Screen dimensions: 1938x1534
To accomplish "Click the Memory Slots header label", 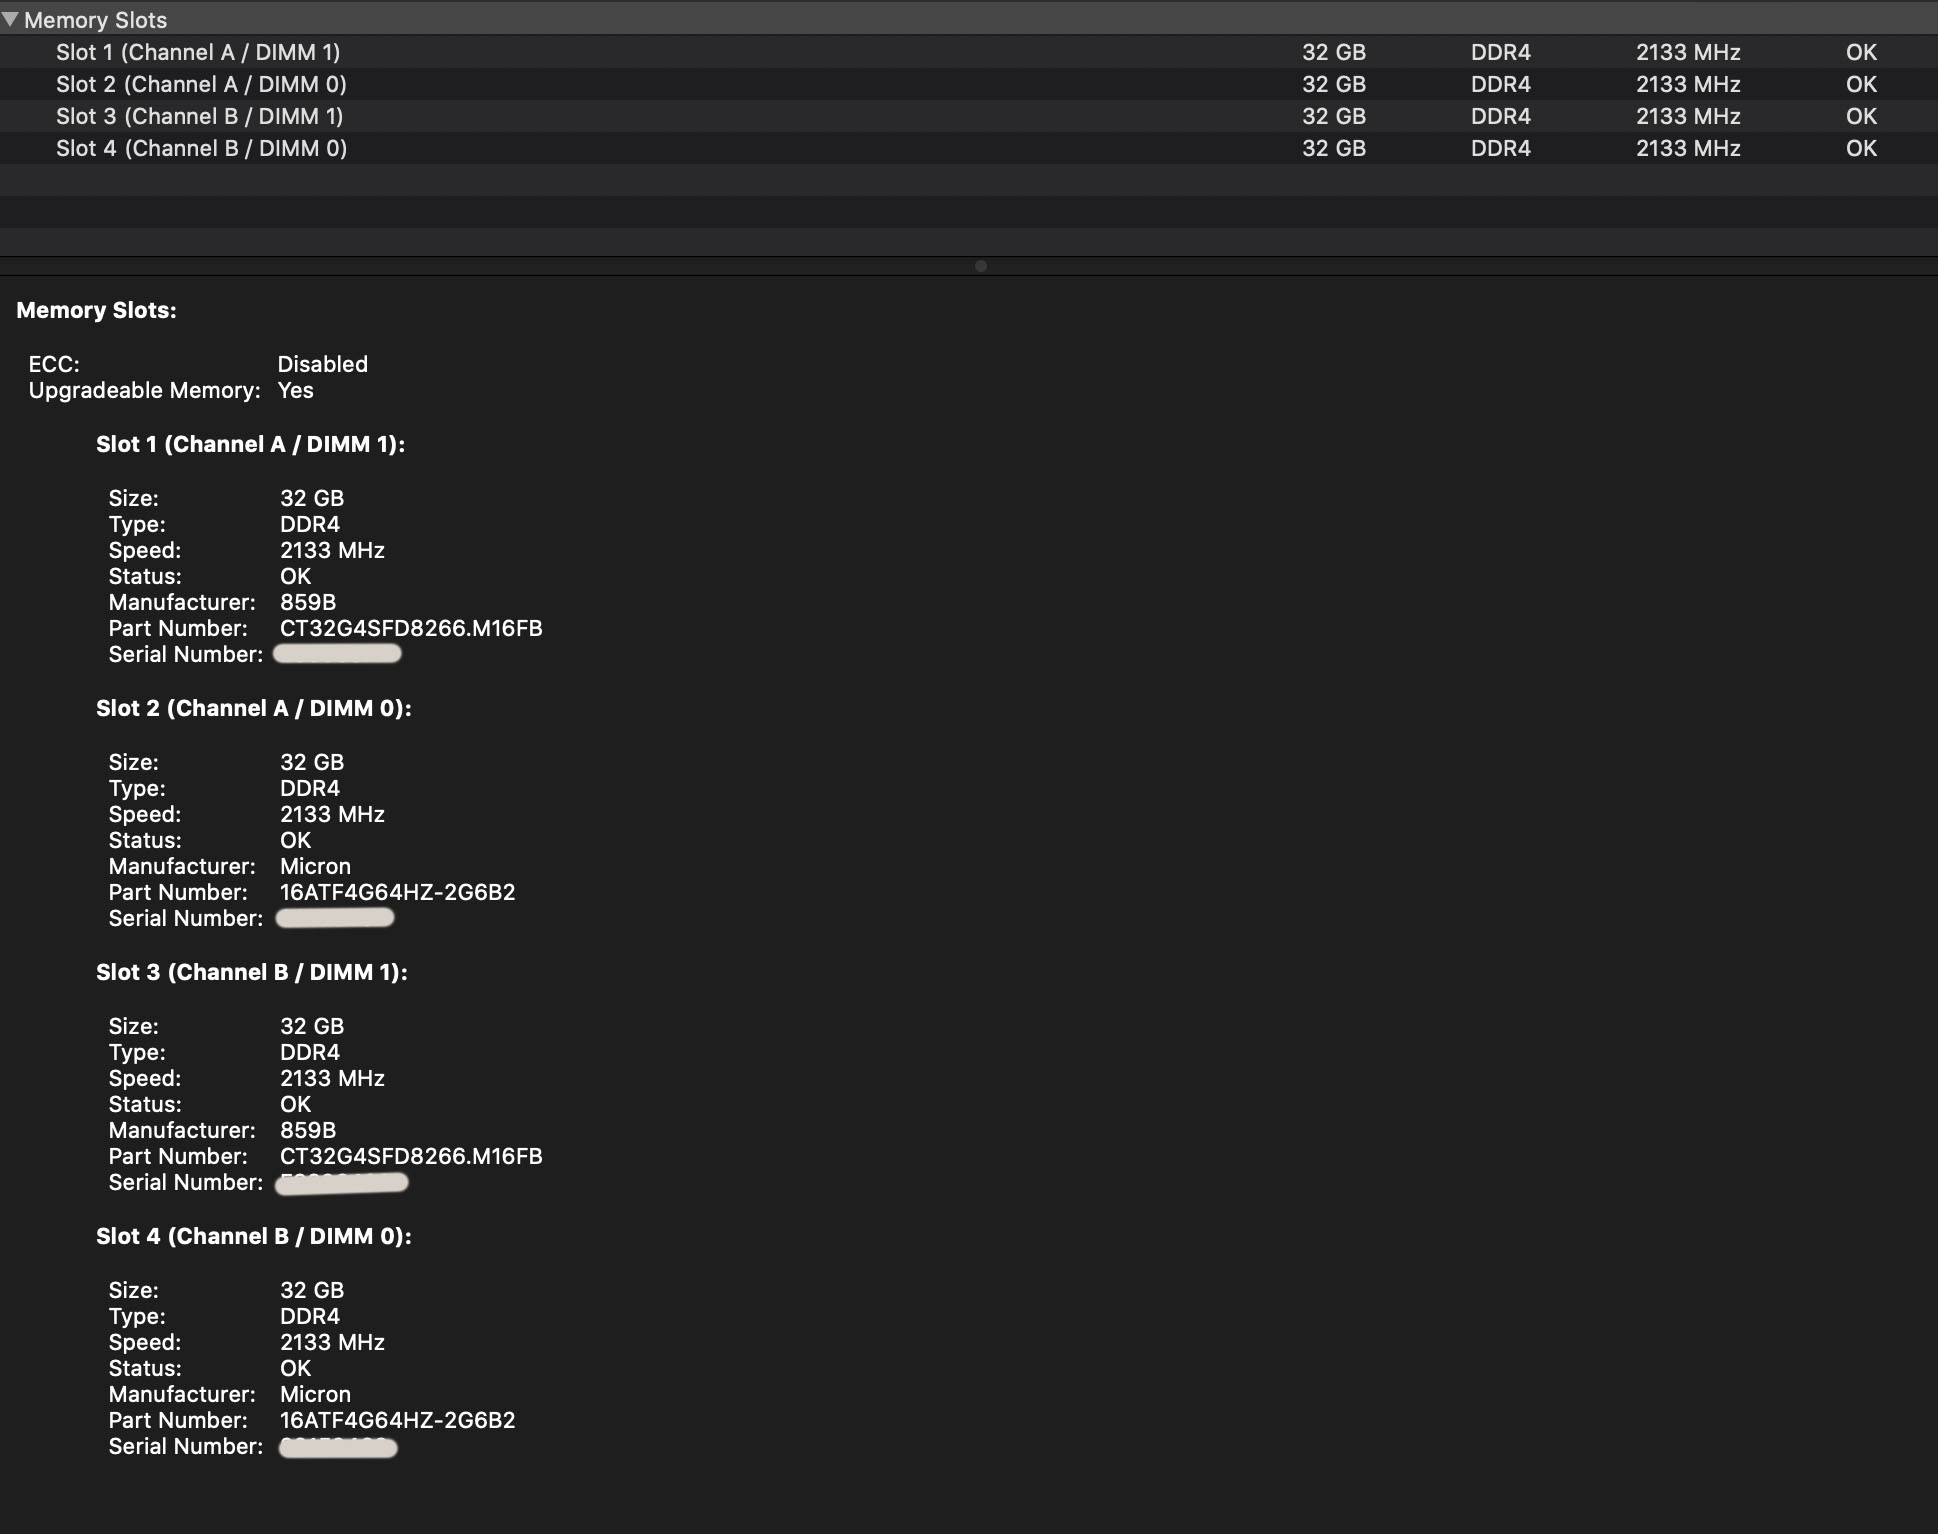I will tap(95, 20).
